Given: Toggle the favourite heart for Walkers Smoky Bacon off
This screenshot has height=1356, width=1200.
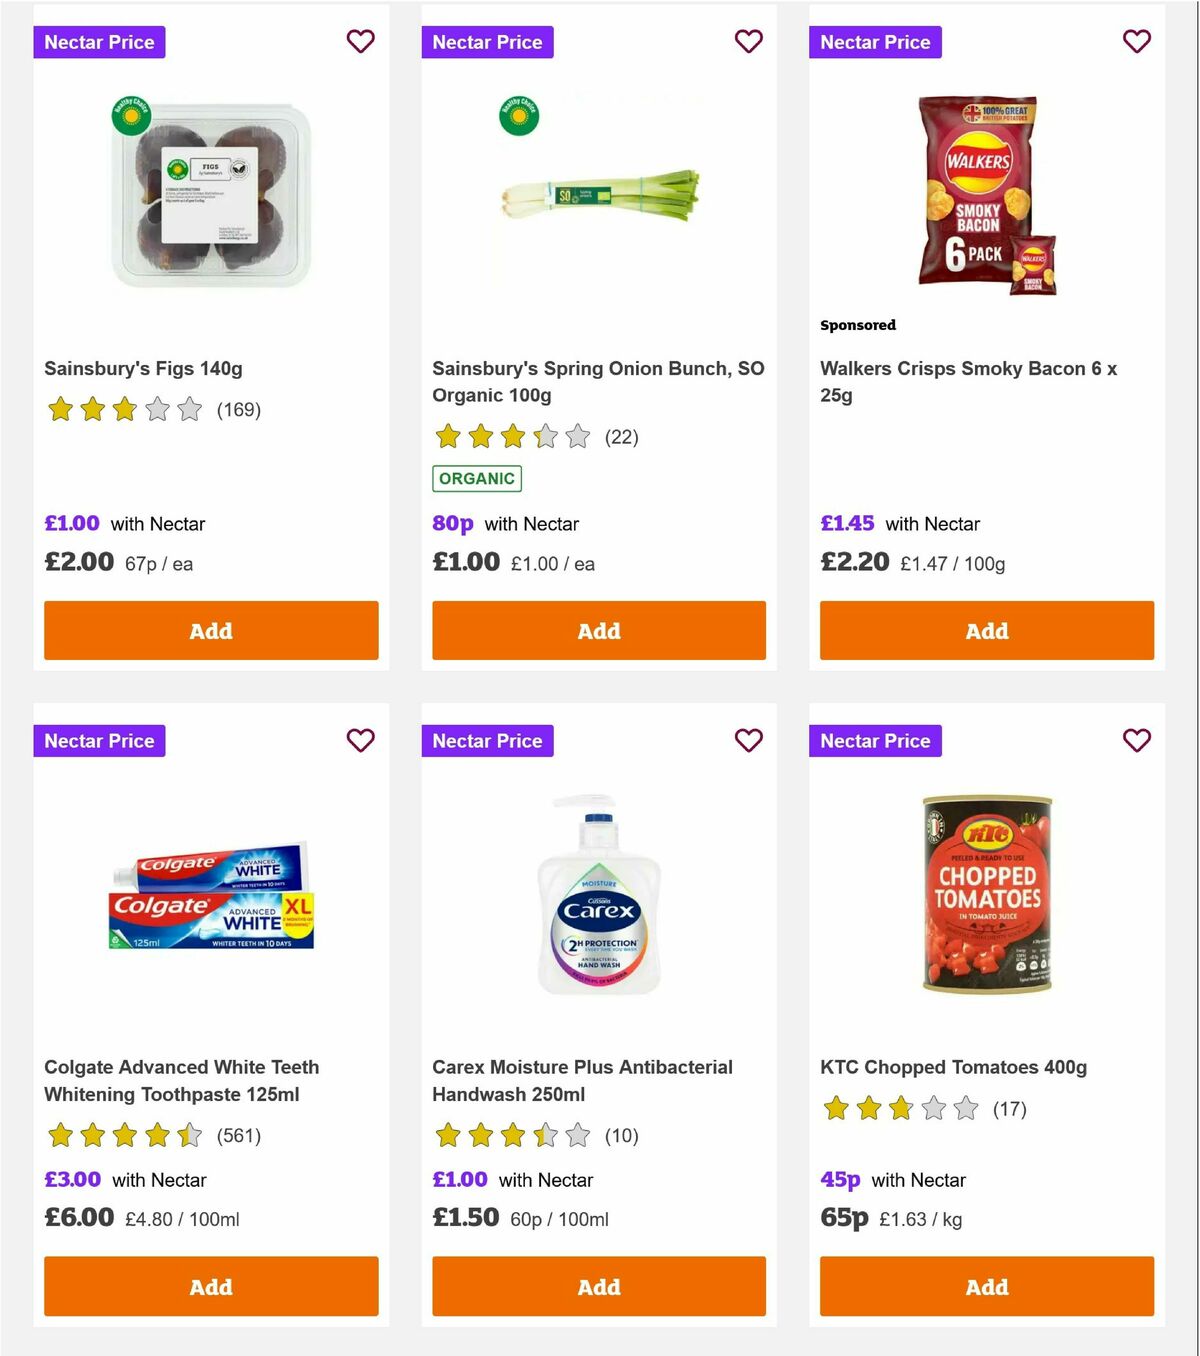Looking at the screenshot, I should click(x=1136, y=41).
